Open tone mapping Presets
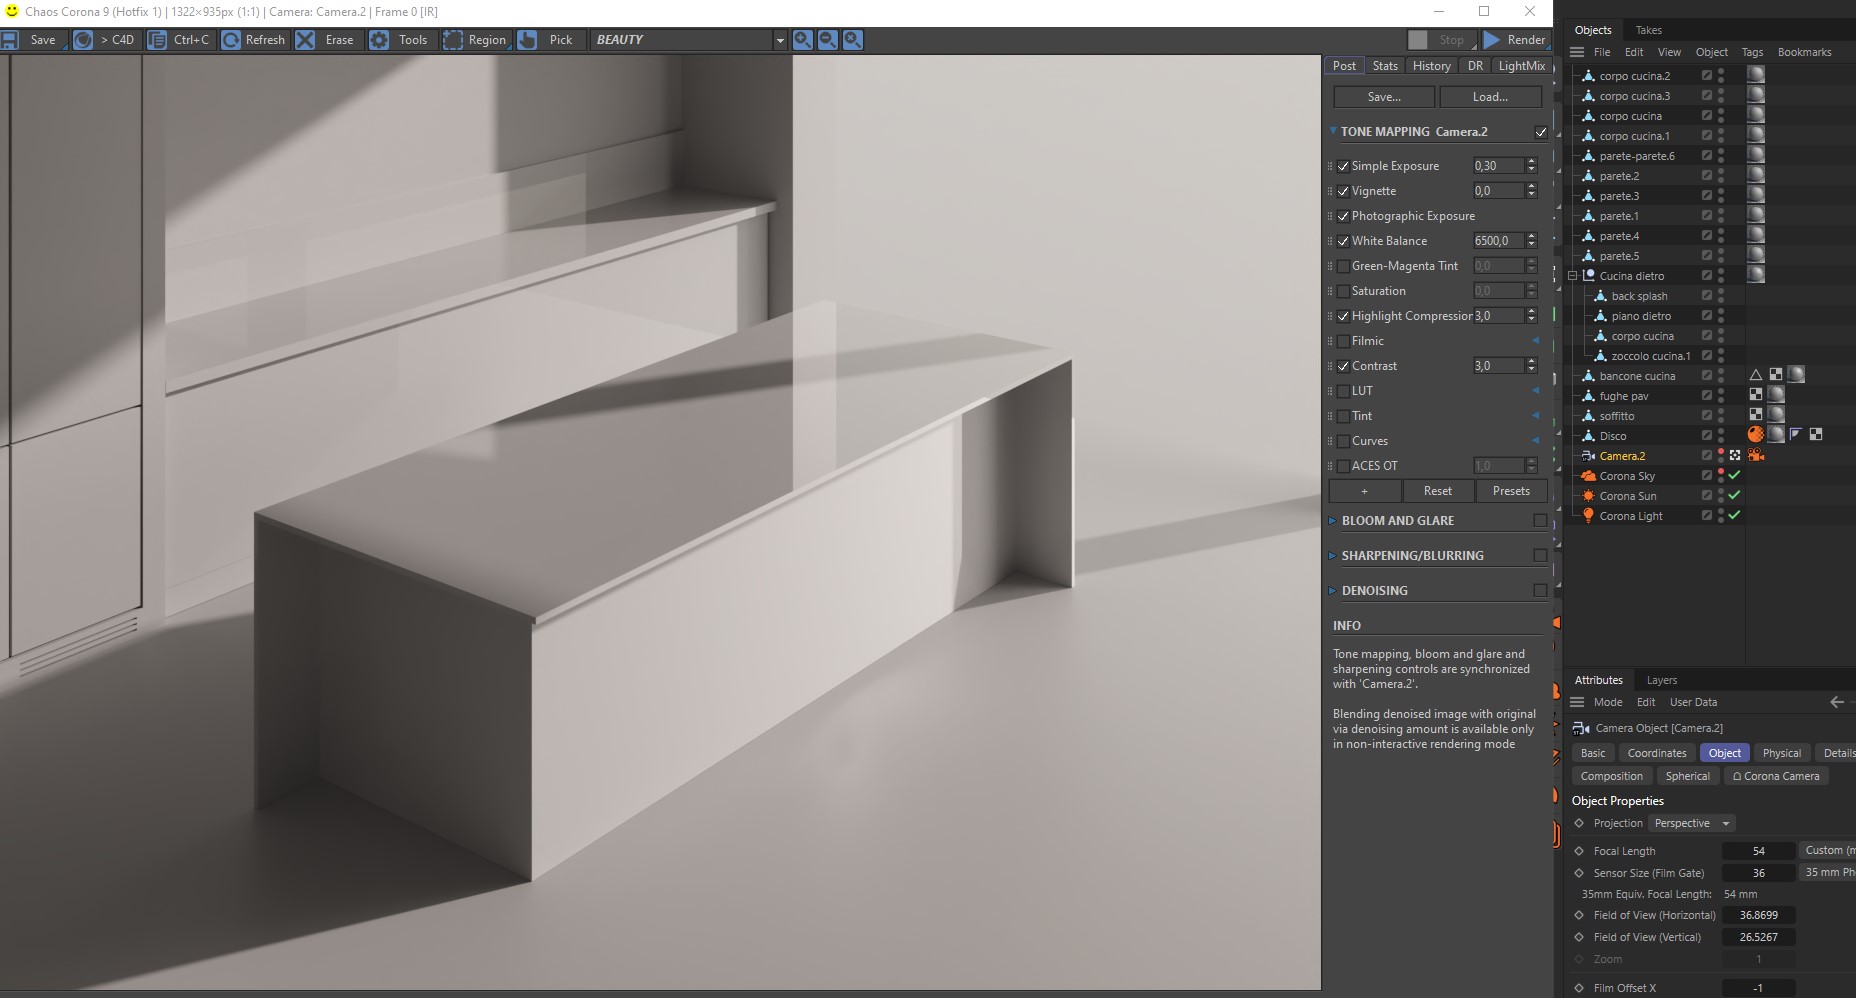Screen dimensions: 1856x998 pyautogui.click(x=1511, y=491)
